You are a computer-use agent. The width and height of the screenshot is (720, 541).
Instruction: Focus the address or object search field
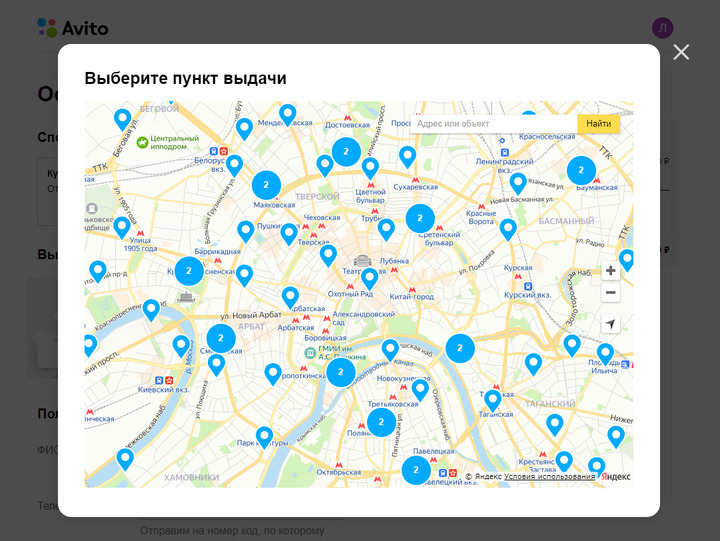click(493, 124)
